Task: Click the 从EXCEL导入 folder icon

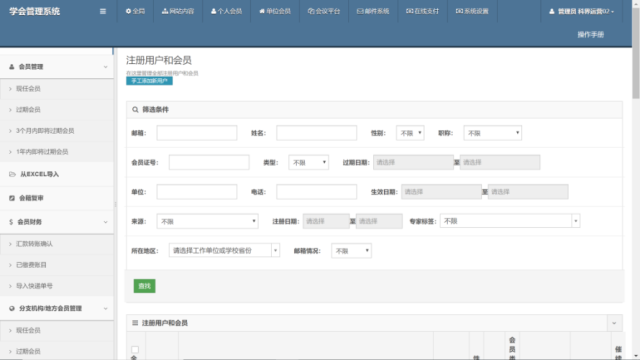Action: 12,174
